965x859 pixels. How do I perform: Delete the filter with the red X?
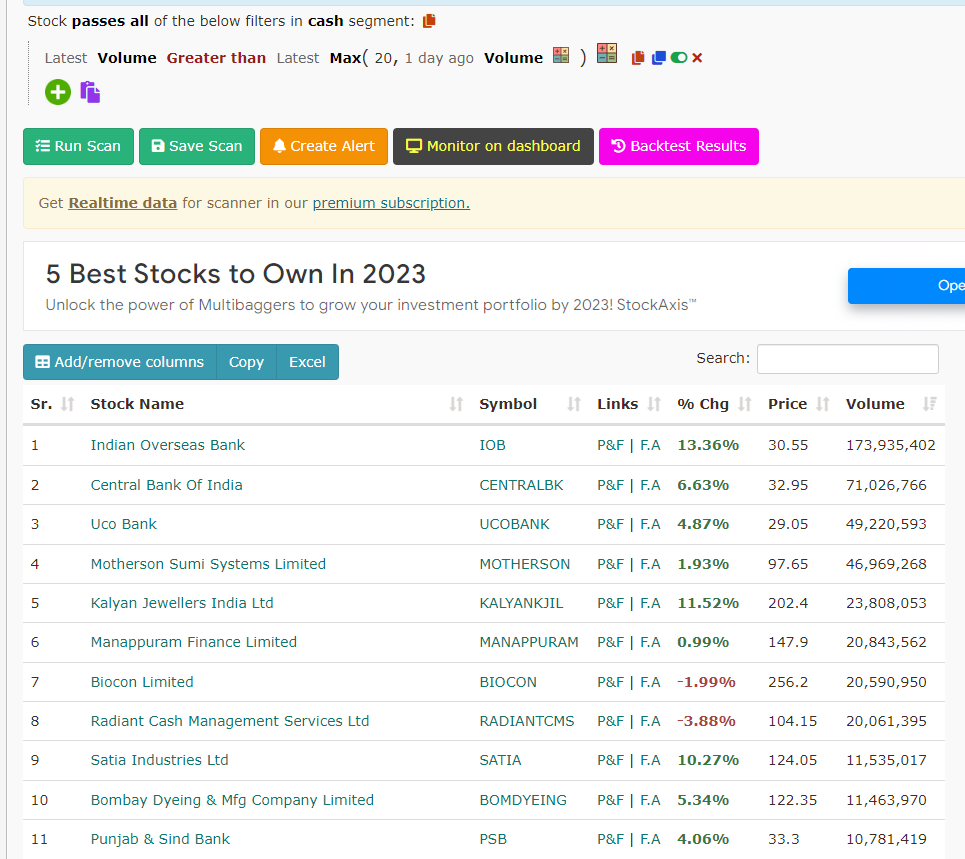coord(697,58)
